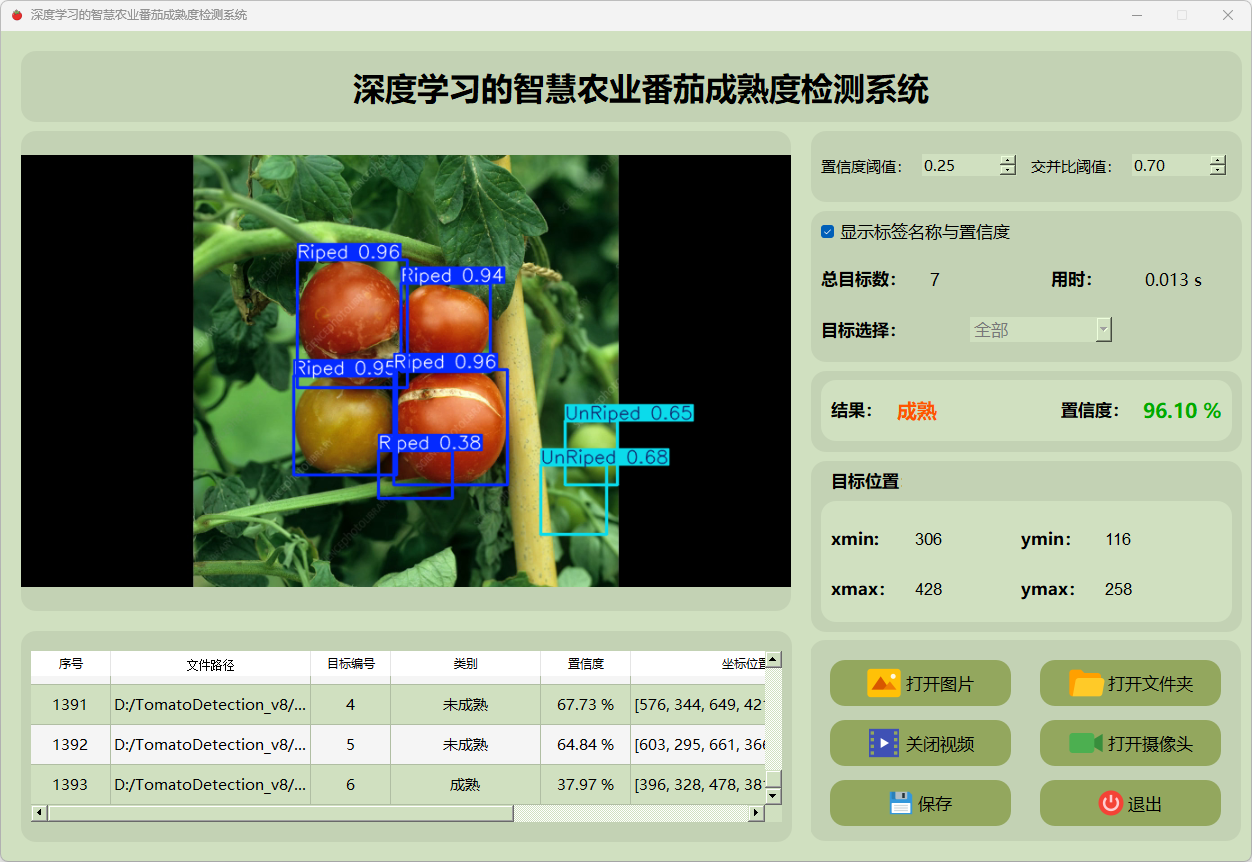Screen dimensions: 1252x862
Task: Click the picture icon on Open Image button
Action: [884, 683]
